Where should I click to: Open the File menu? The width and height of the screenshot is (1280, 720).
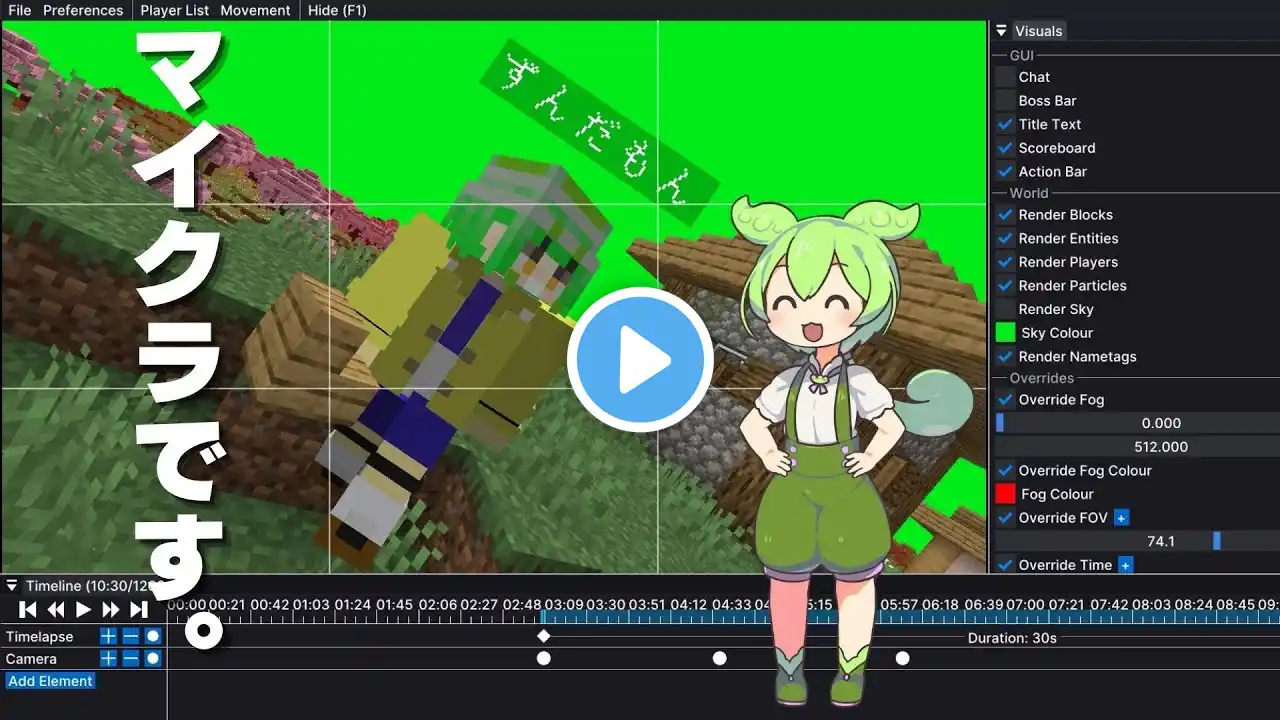(19, 10)
